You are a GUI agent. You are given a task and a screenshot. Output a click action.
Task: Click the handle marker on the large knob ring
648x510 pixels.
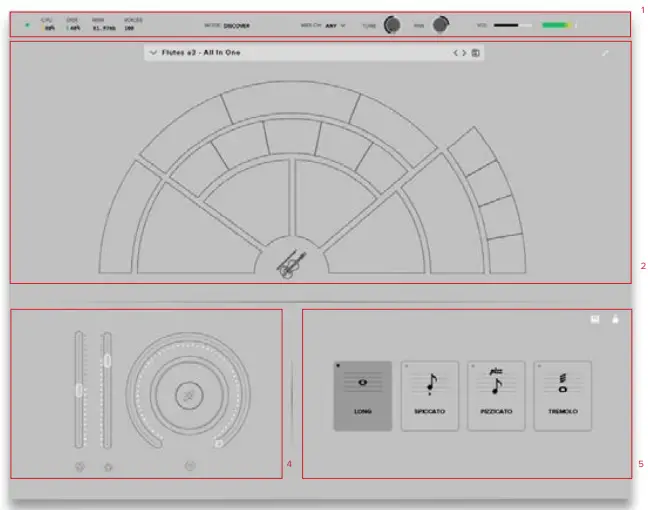pos(219,443)
